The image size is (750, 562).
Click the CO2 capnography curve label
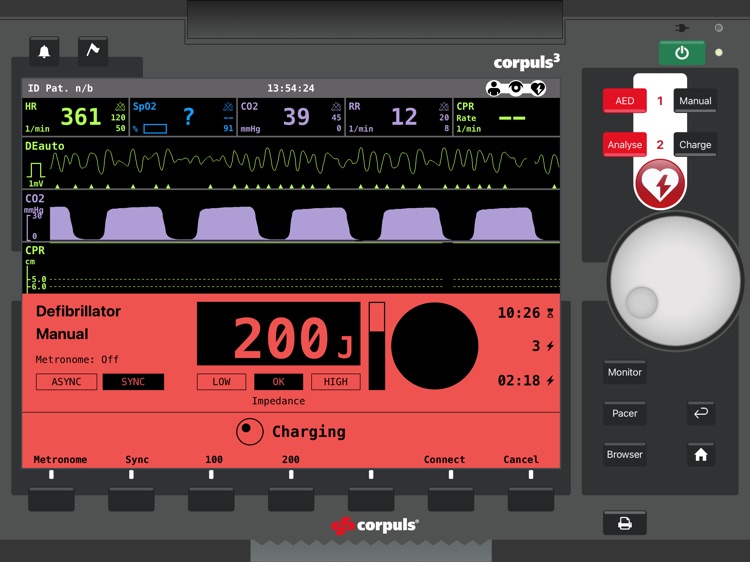34,198
